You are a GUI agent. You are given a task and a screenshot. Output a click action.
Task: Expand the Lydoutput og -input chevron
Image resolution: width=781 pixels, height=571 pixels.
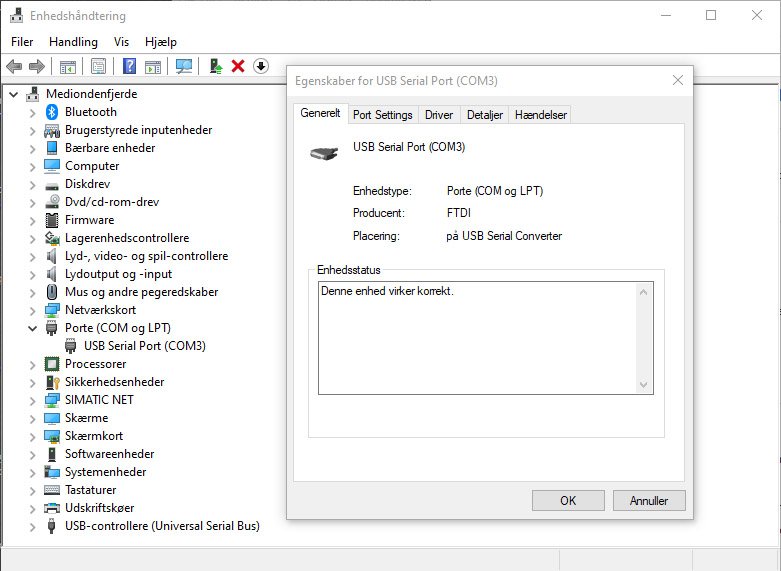point(32,275)
